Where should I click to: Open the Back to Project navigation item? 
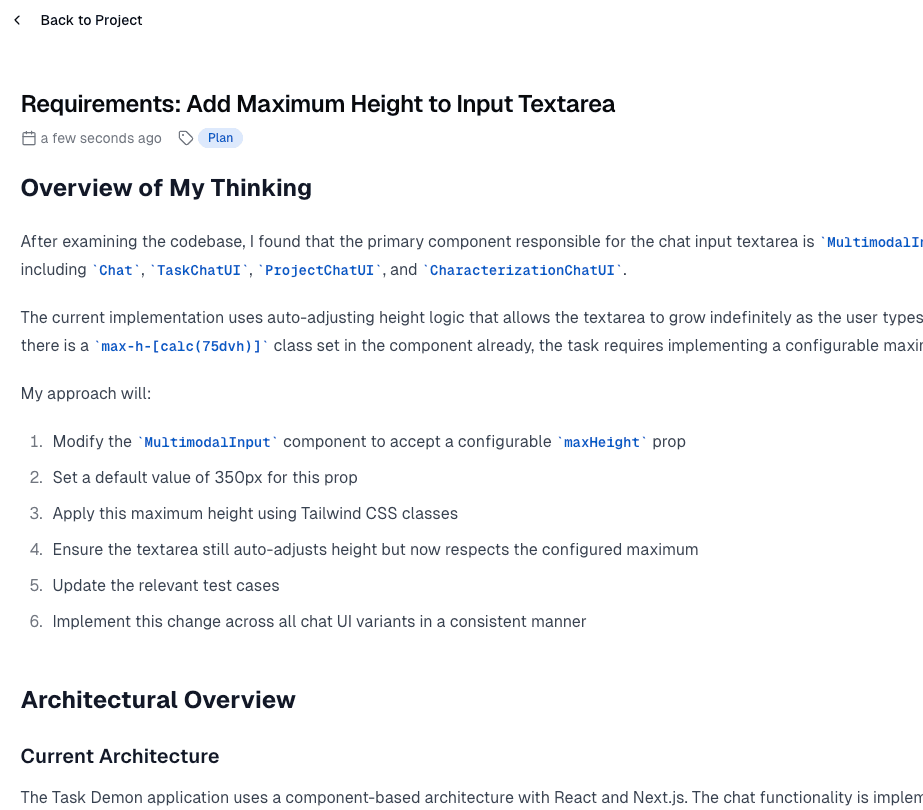click(91, 19)
